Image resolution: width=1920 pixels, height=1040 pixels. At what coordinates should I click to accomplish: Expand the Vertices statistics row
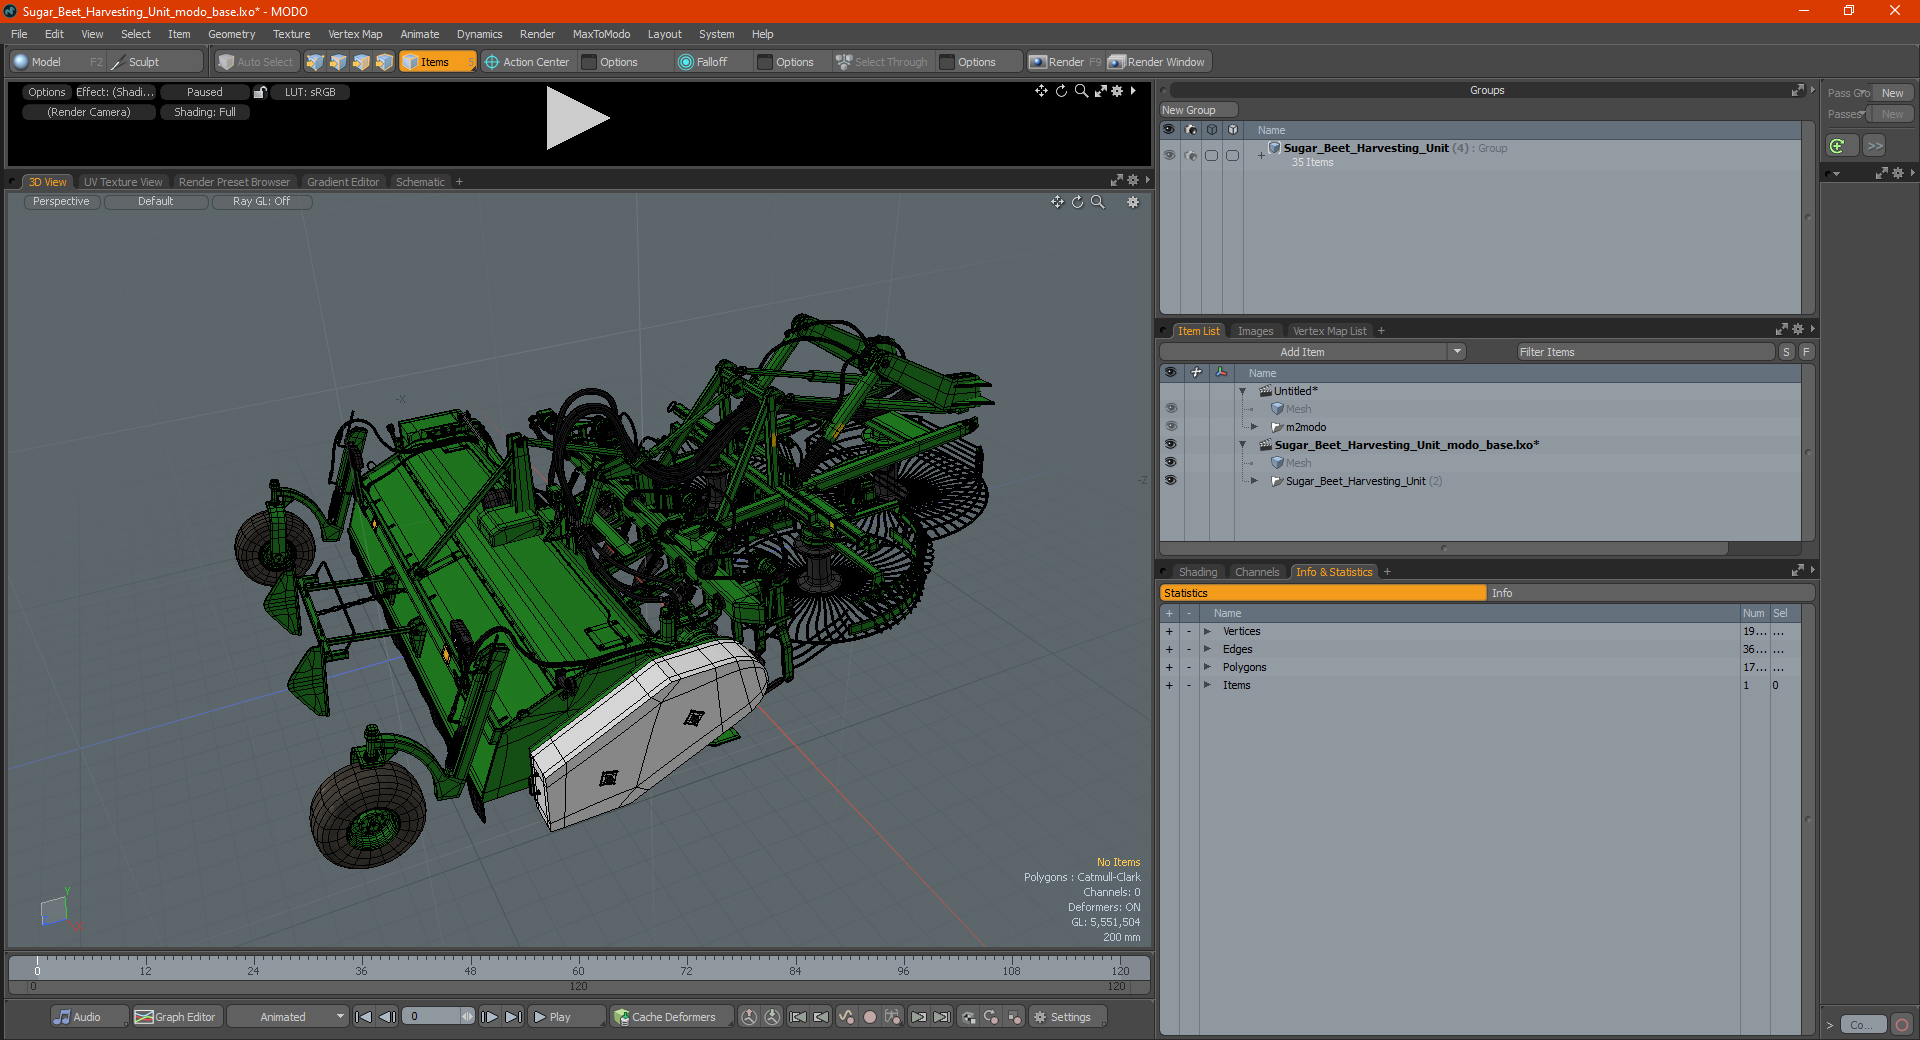pos(1207,631)
